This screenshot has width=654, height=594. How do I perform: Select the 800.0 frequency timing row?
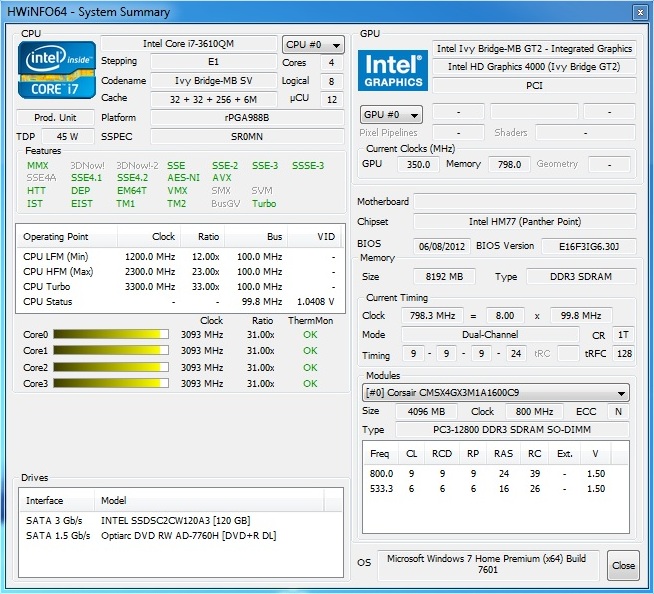(496, 473)
